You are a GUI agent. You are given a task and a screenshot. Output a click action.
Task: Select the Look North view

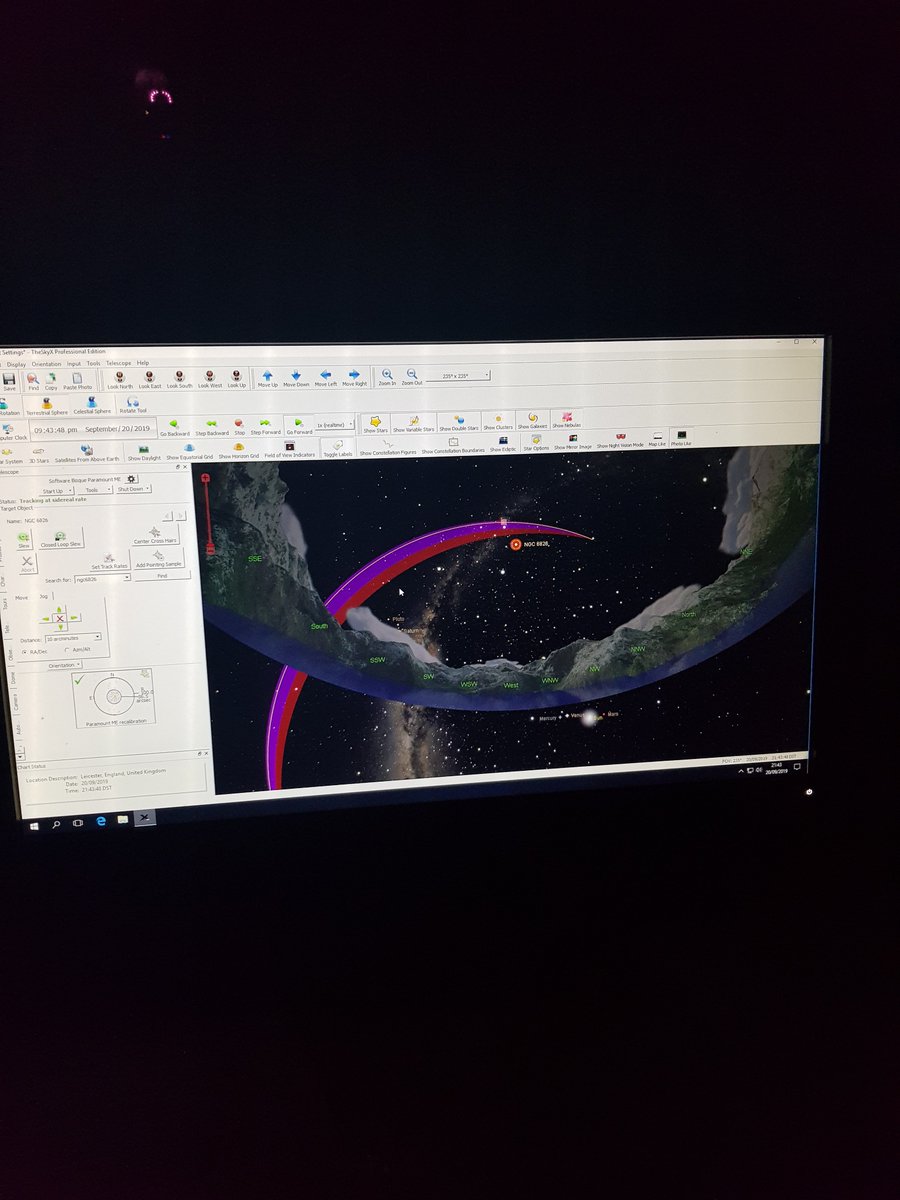(120, 380)
